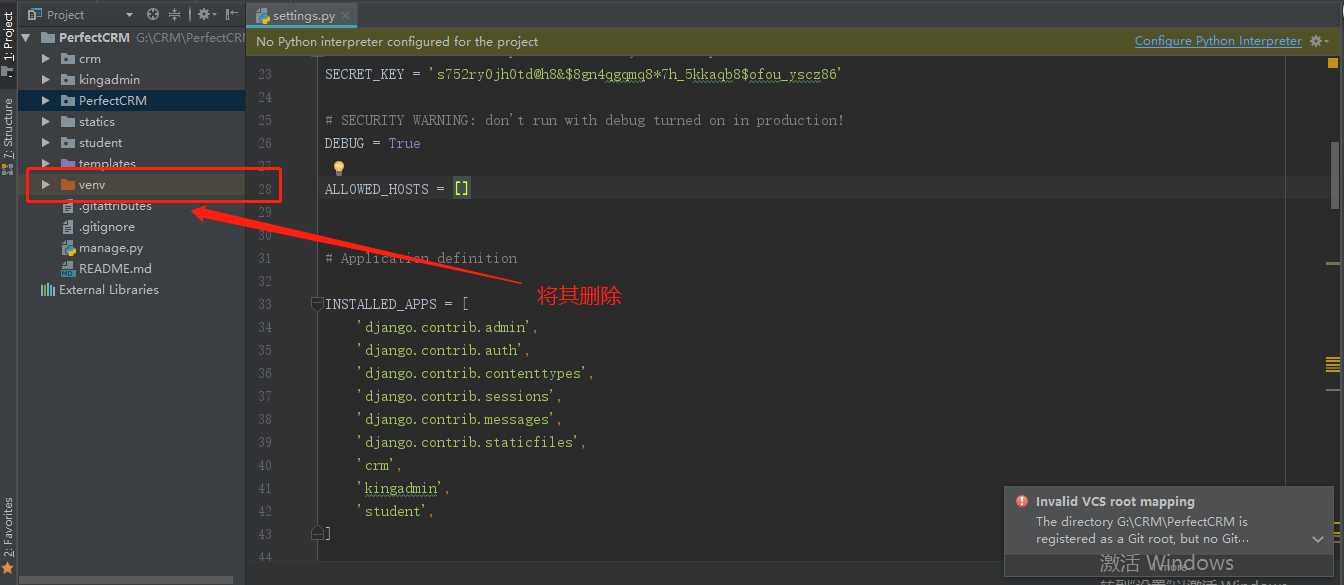The image size is (1344, 585).
Task: Open the Project view mode dropdown
Action: 129,15
